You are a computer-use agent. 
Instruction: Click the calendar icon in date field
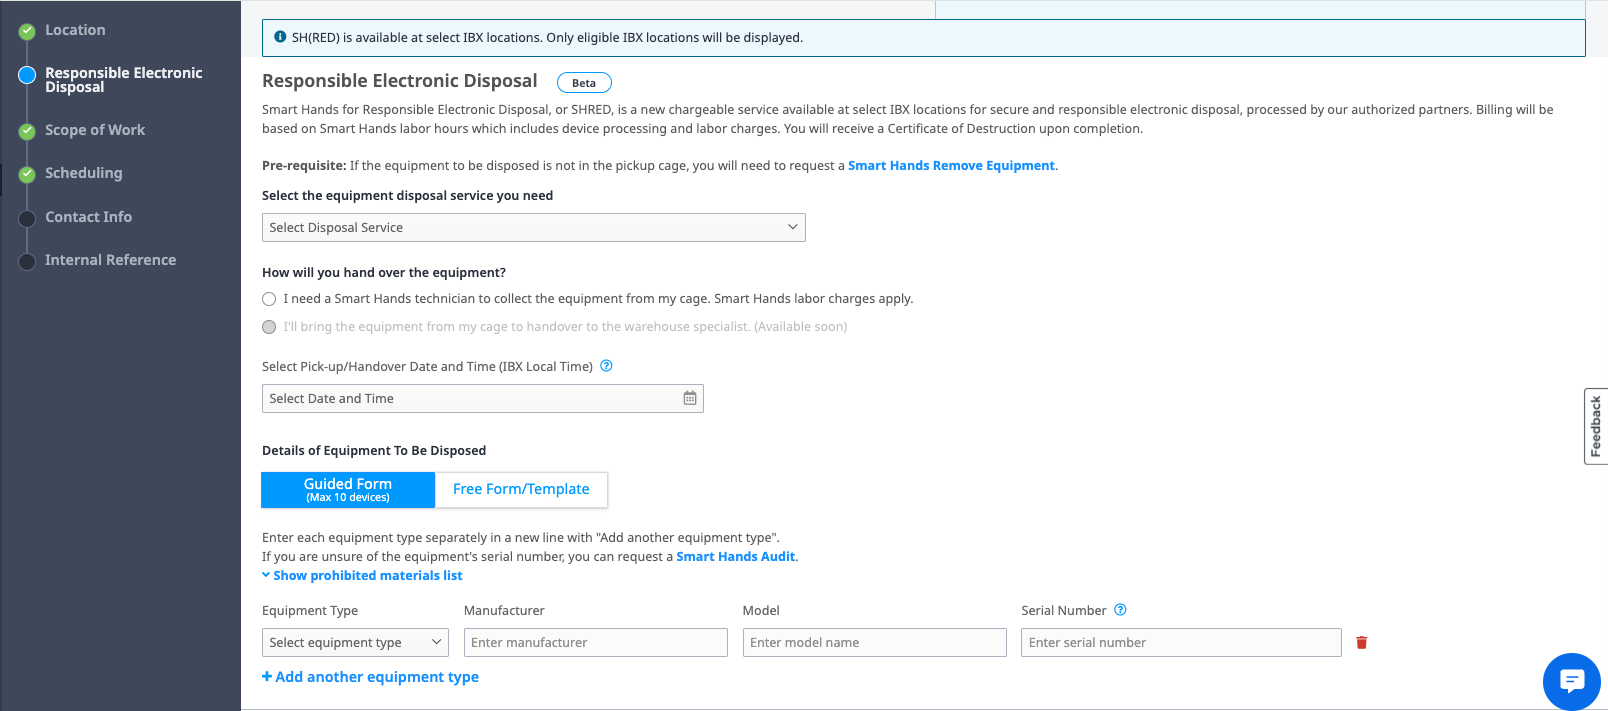coord(690,398)
